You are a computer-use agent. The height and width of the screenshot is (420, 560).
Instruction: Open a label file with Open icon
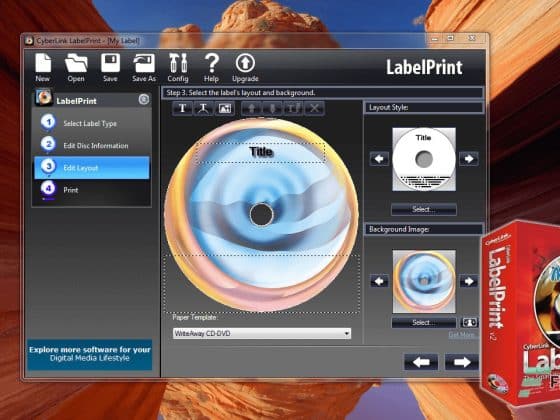point(76,68)
